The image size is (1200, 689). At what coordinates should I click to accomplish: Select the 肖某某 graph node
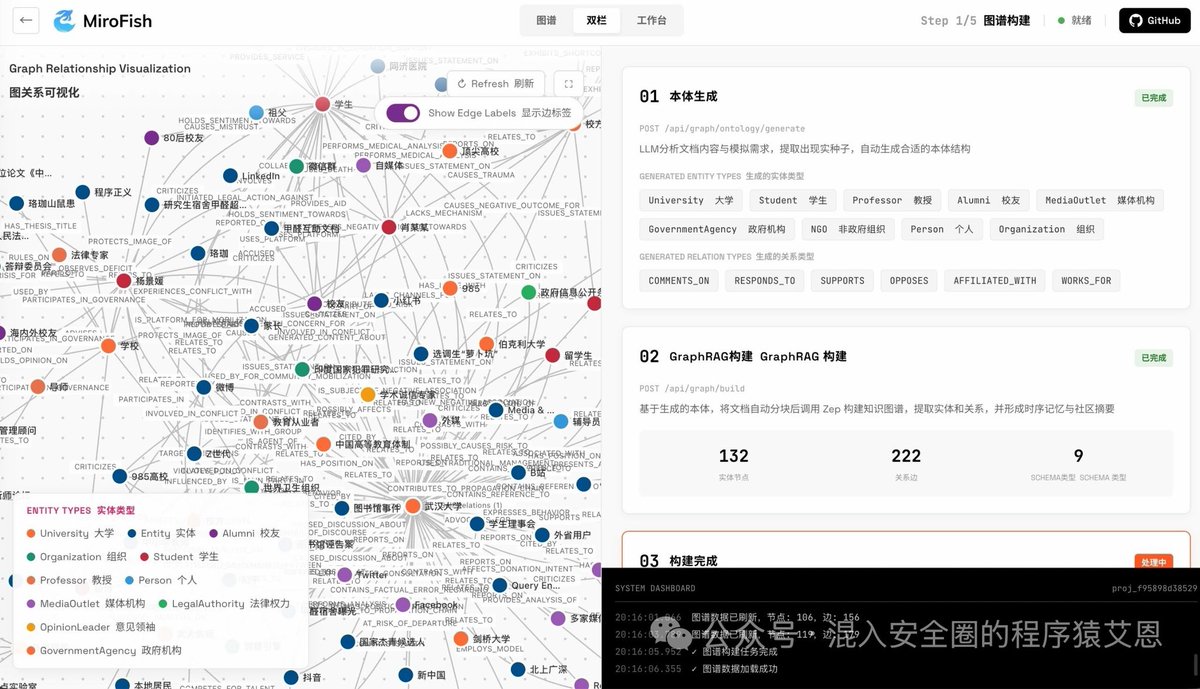[x=389, y=227]
